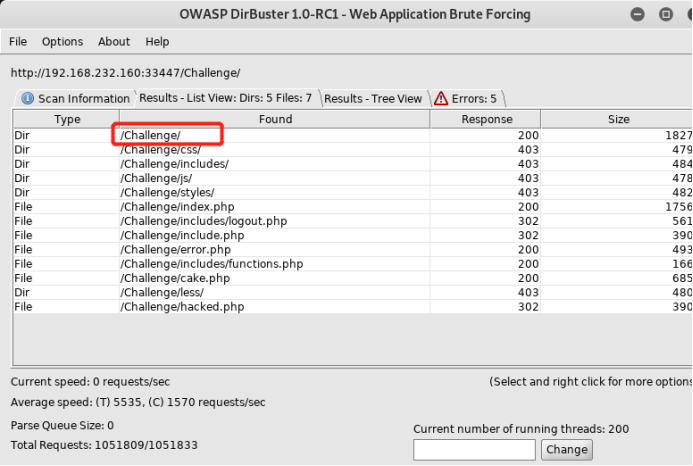The width and height of the screenshot is (693, 466).
Task: Click the 403 response of /Challenge/styles/
Action: pyautogui.click(x=528, y=192)
